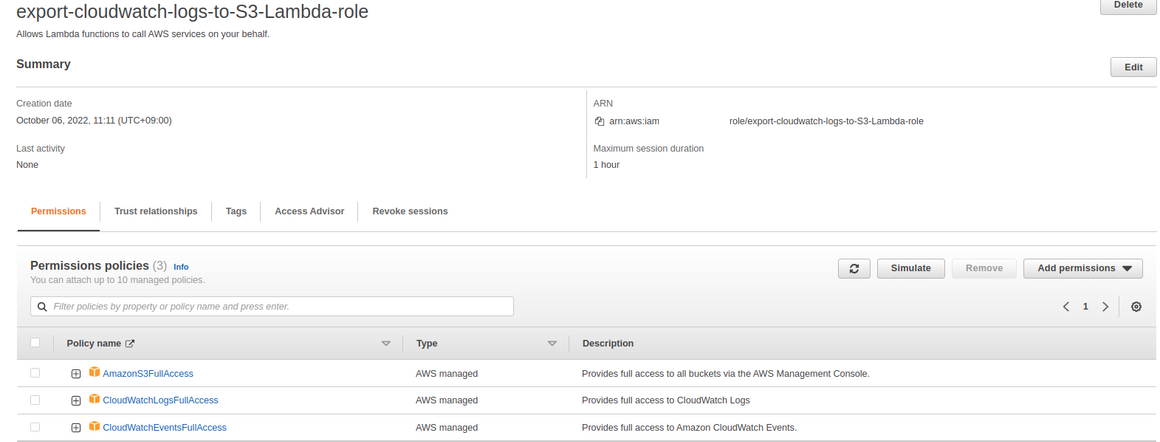1160x442 pixels.
Task: Click 'Provides full access to all buckets' description
Action: tap(726, 374)
